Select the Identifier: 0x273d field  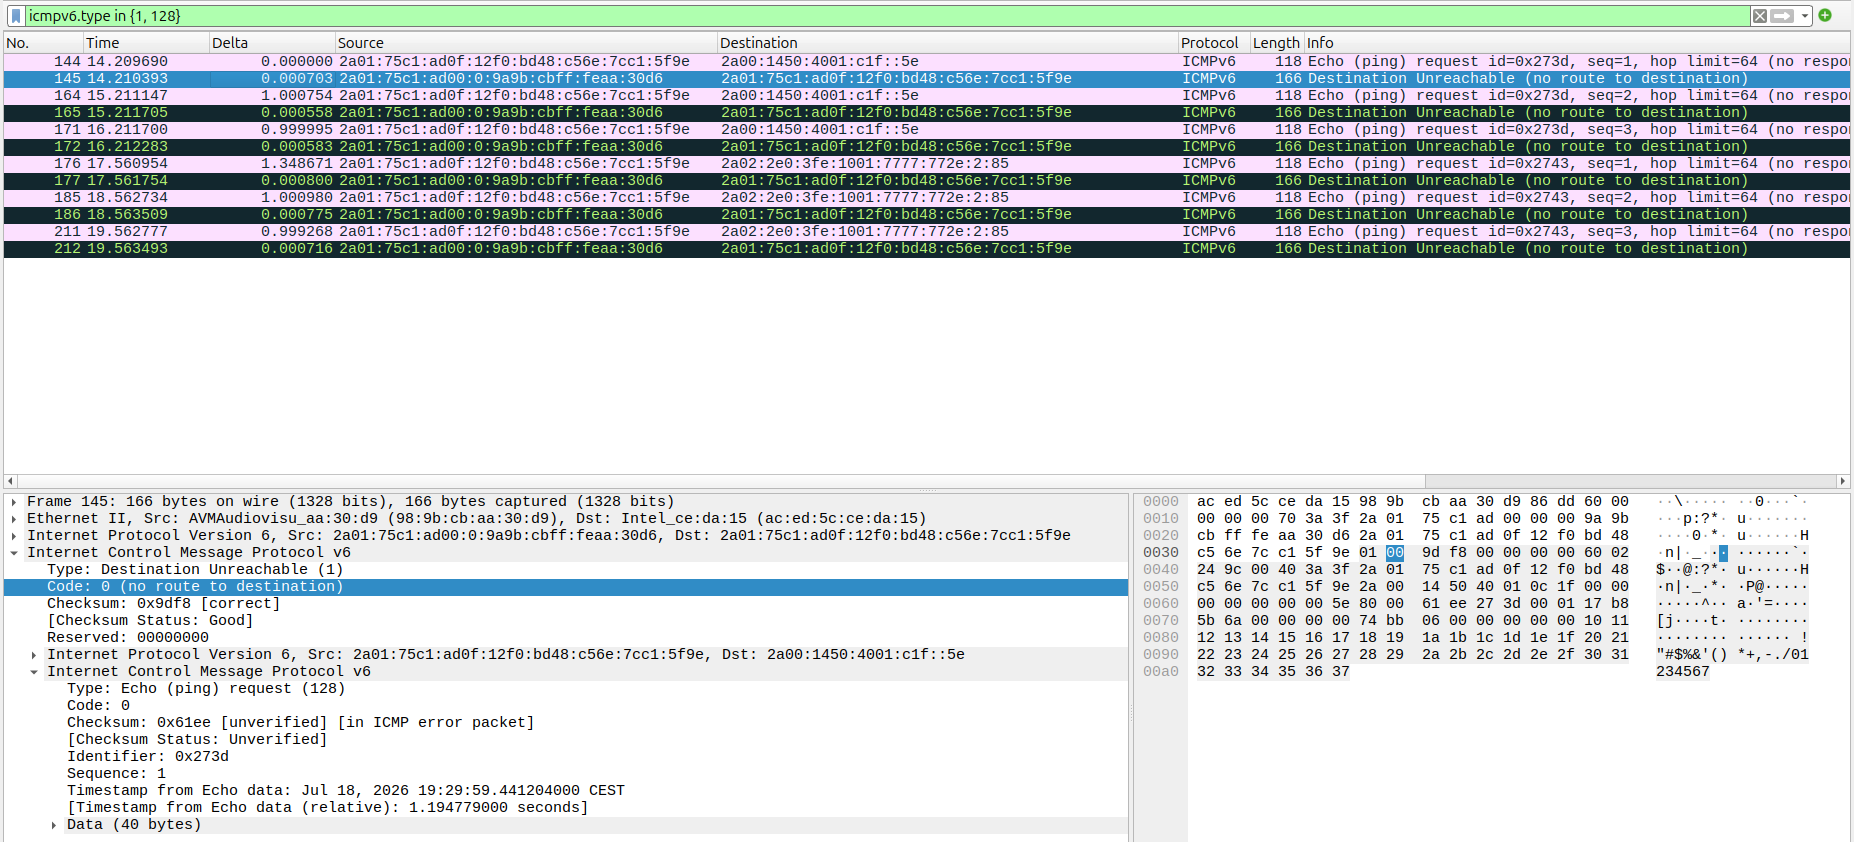point(147,757)
